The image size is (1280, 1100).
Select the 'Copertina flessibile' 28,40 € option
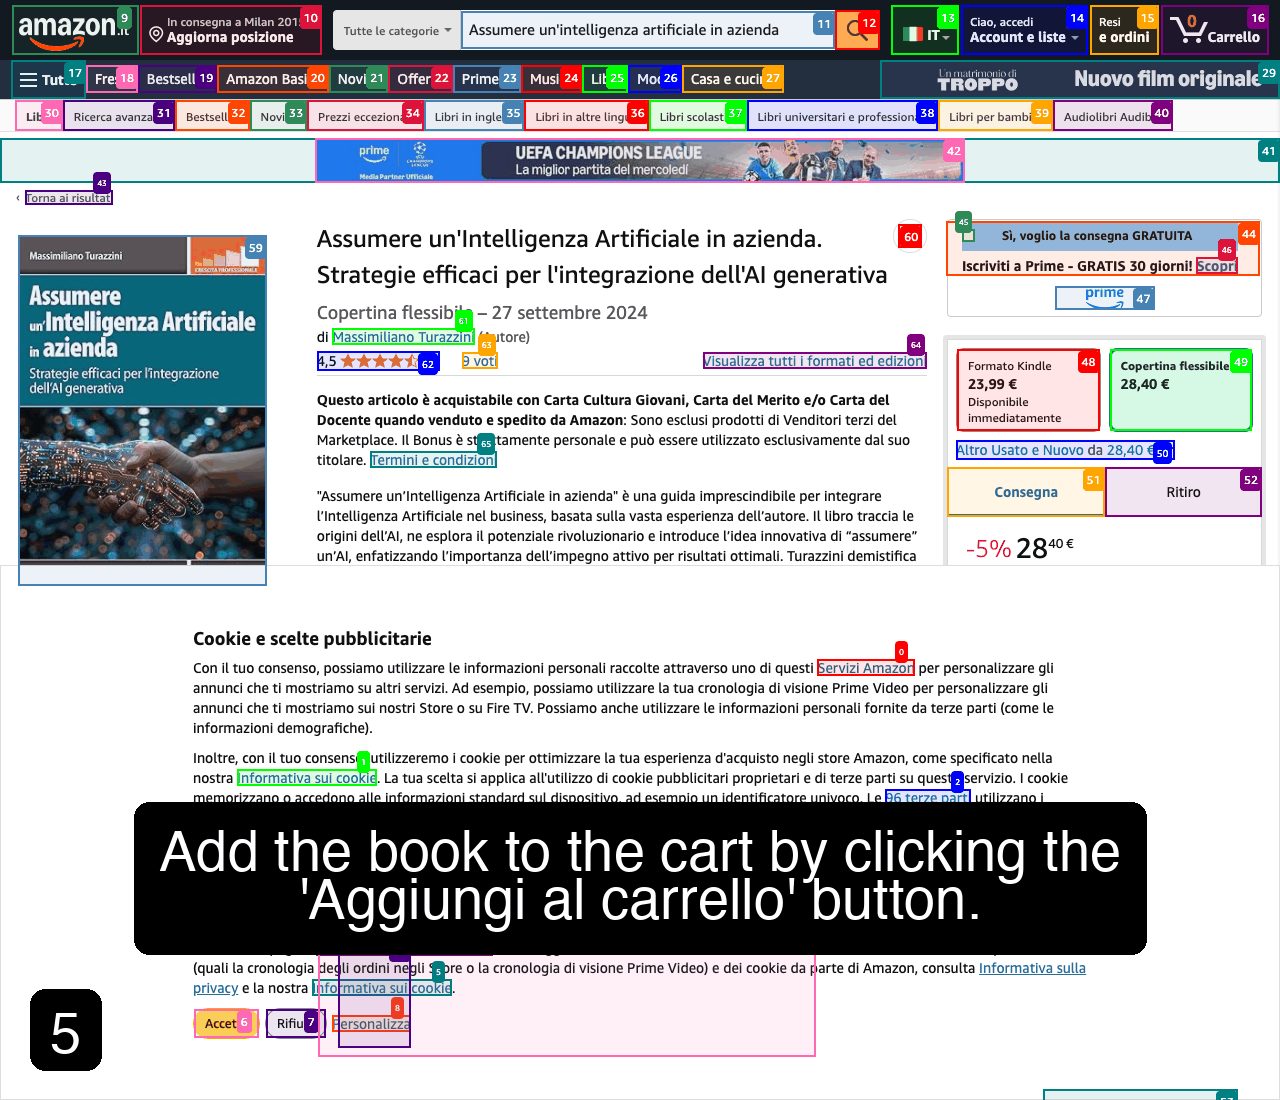click(x=1181, y=390)
